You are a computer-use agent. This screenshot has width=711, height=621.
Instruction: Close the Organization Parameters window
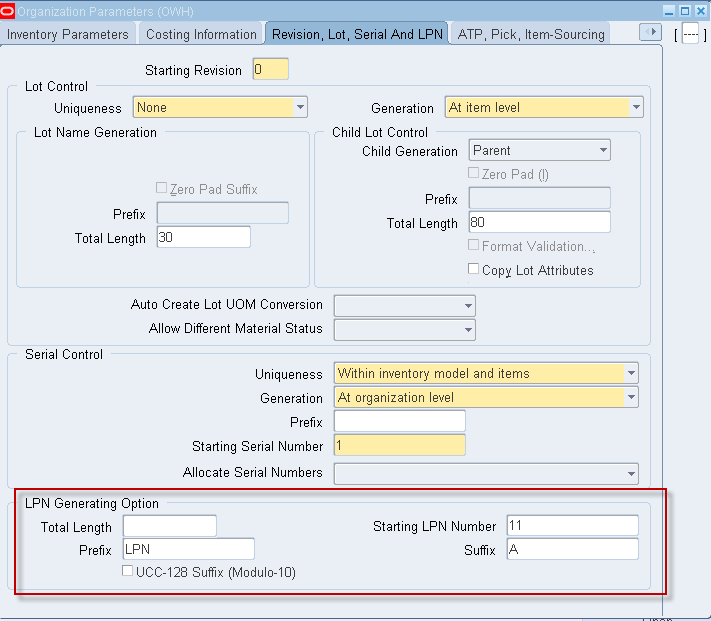[701, 11]
